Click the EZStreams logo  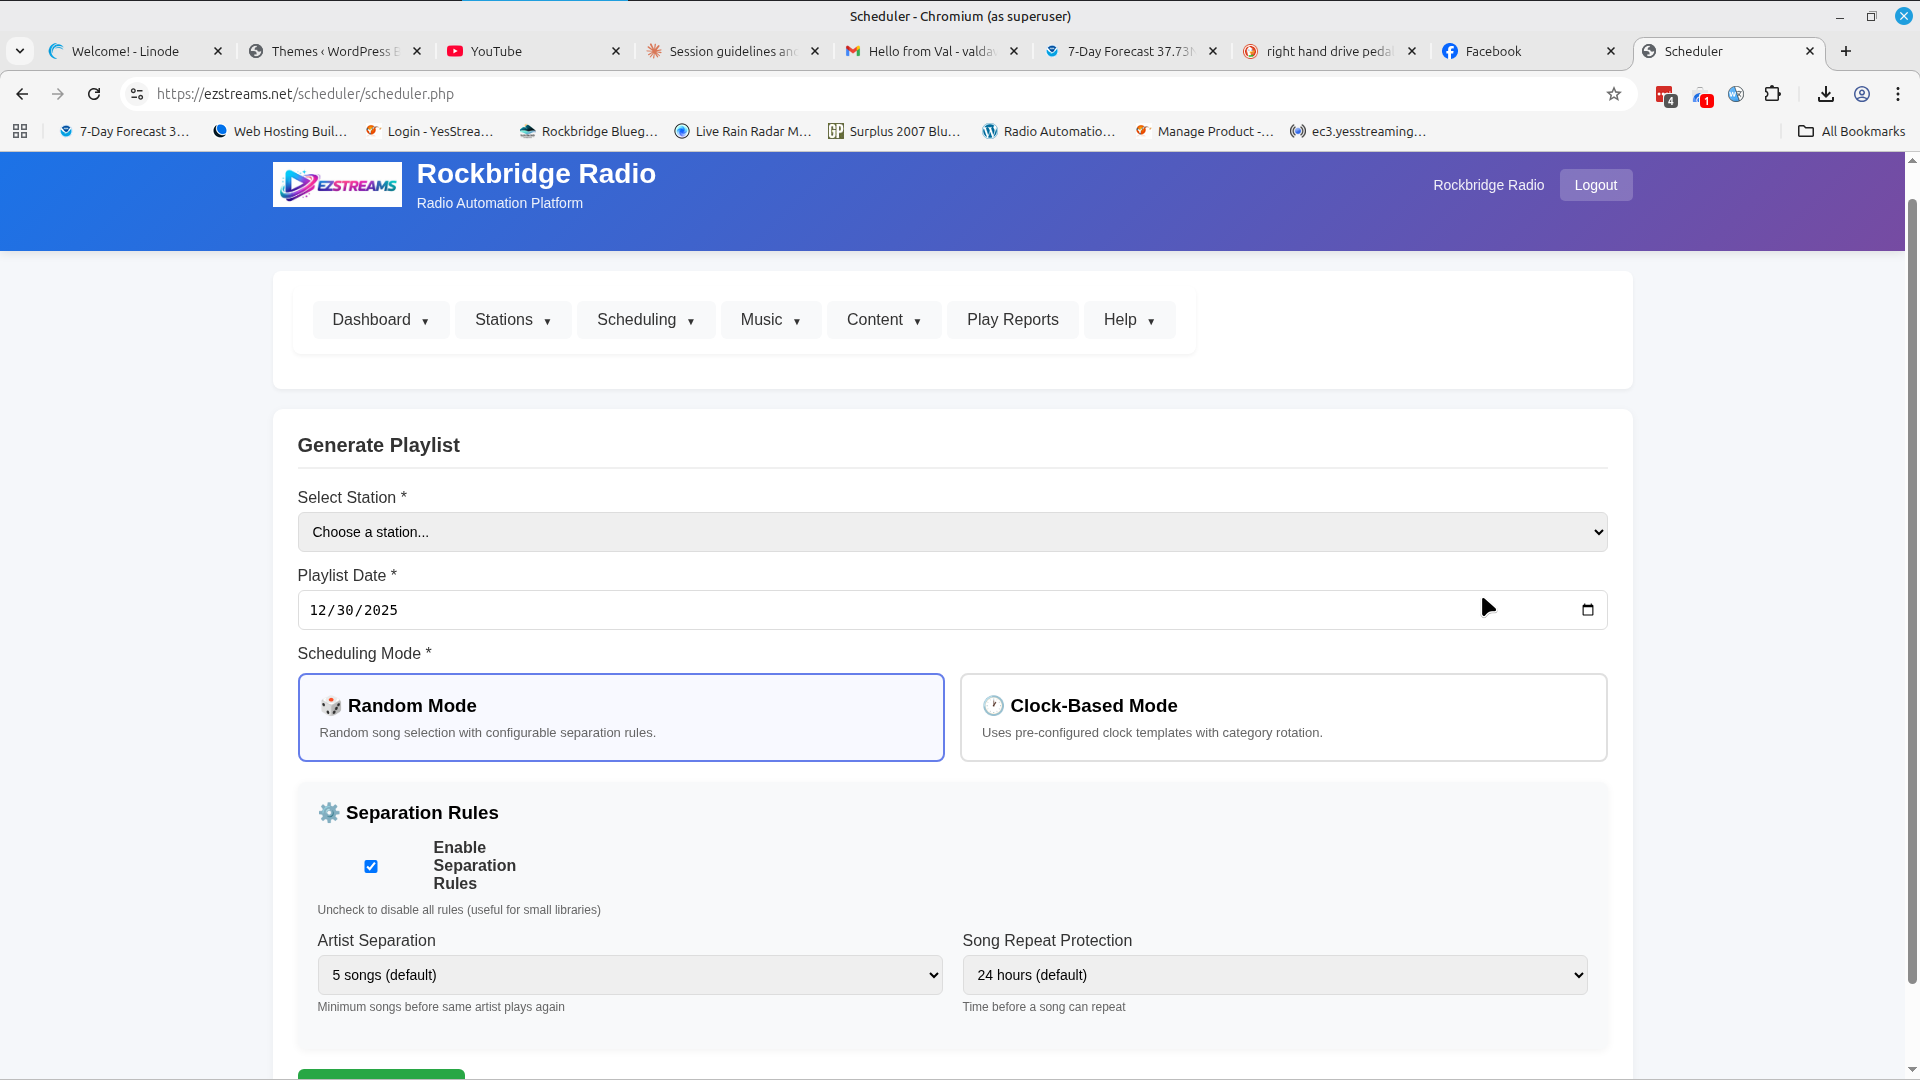point(337,185)
